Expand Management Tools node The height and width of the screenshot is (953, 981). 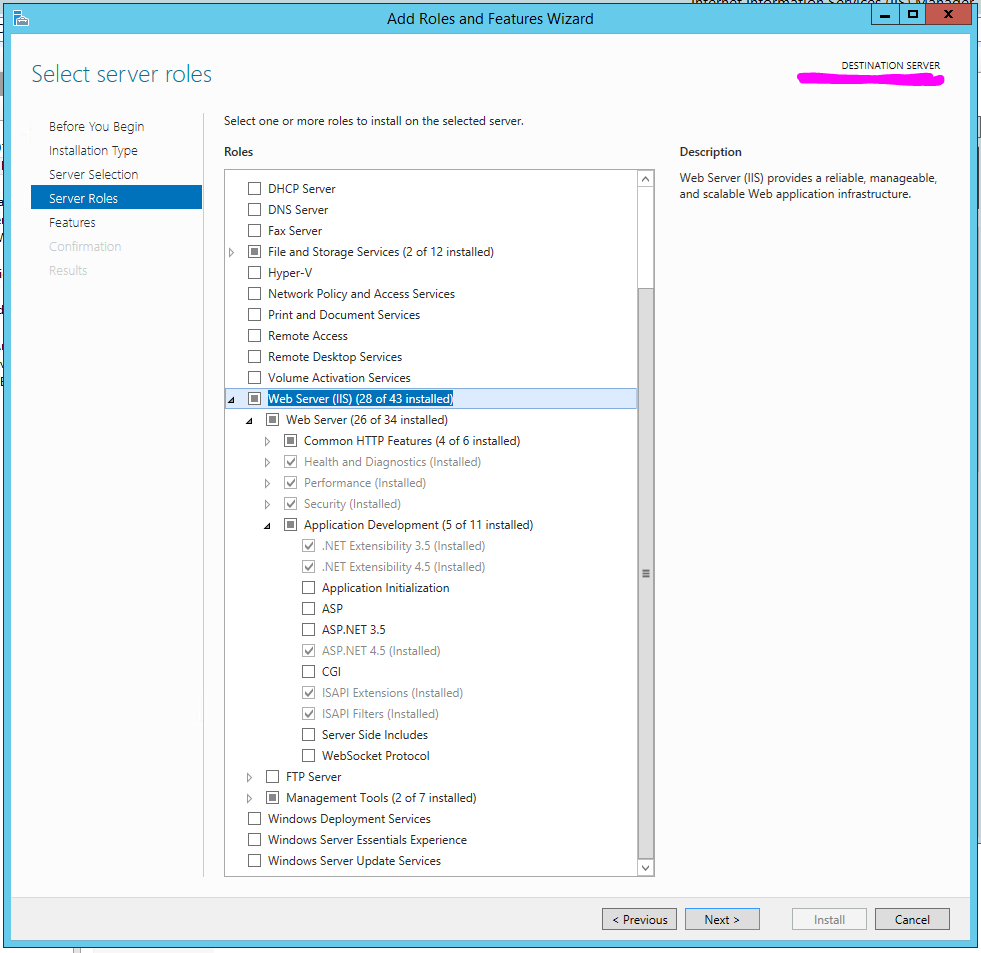(250, 798)
